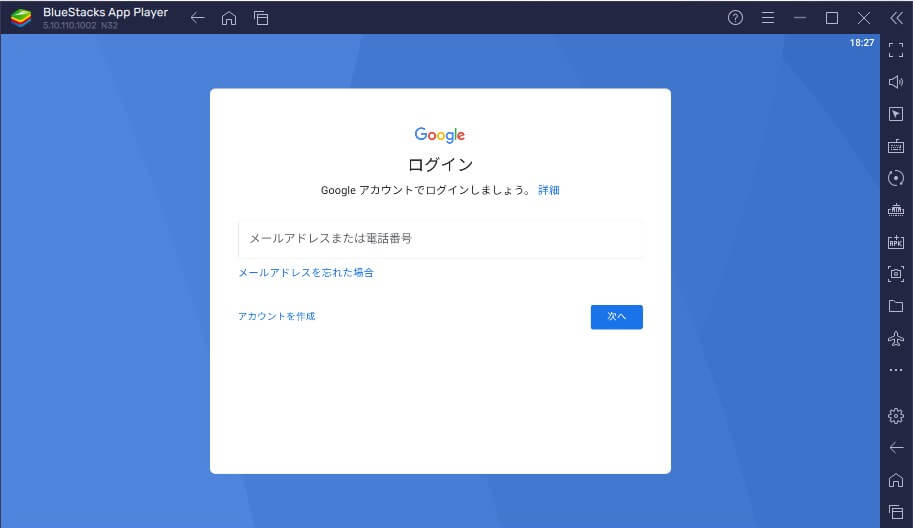Click the アカウントを作成 link
This screenshot has width=913, height=528.
click(276, 316)
